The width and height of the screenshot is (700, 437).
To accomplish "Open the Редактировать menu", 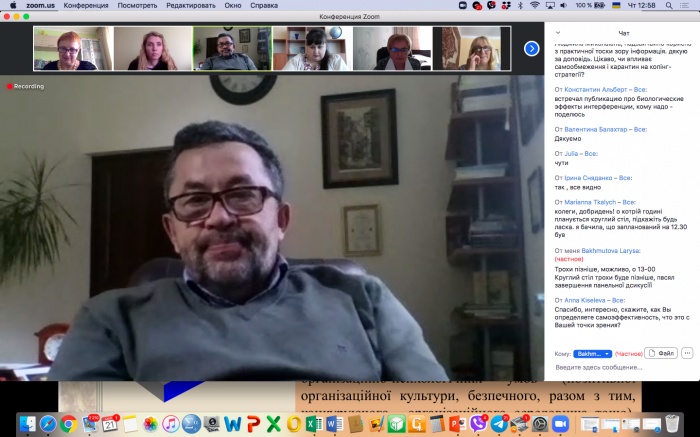I will point(191,5).
